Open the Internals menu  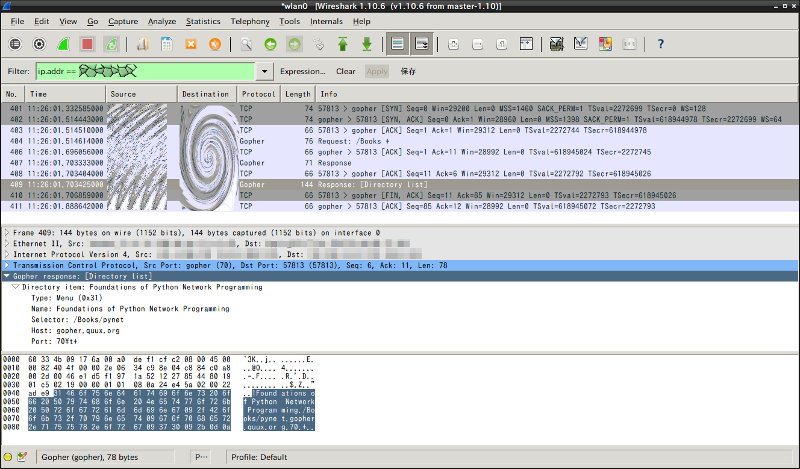pyautogui.click(x=326, y=21)
